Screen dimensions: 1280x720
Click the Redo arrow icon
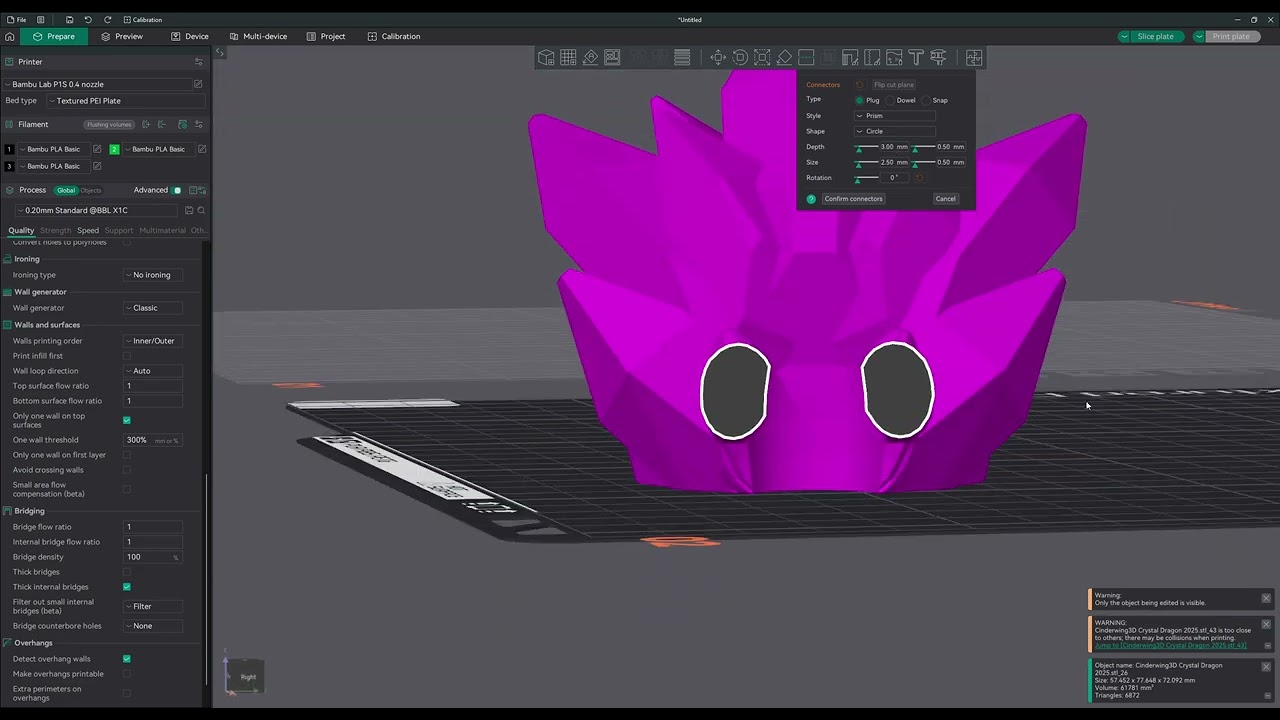(107, 19)
